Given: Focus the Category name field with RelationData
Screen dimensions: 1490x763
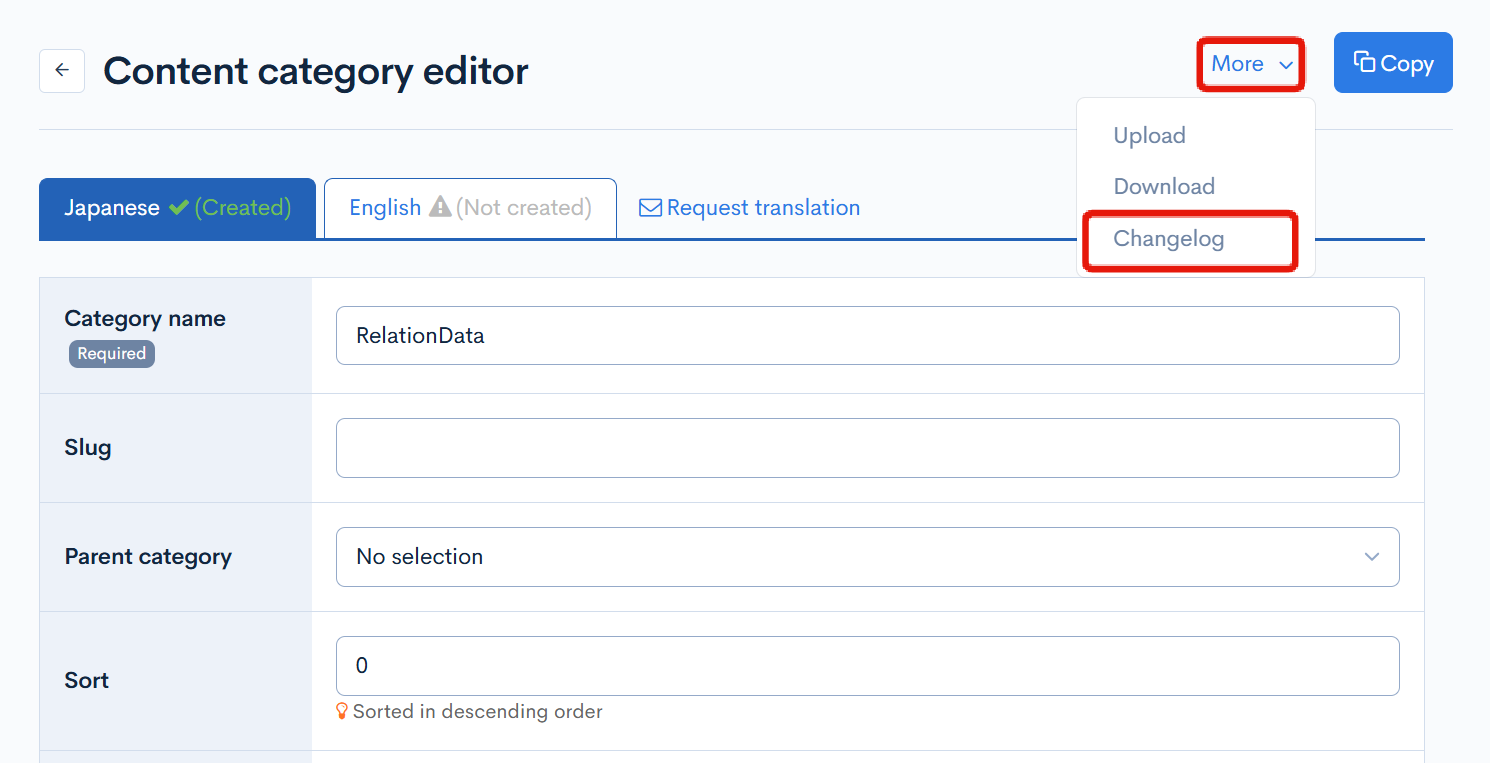Looking at the screenshot, I should pos(866,335).
